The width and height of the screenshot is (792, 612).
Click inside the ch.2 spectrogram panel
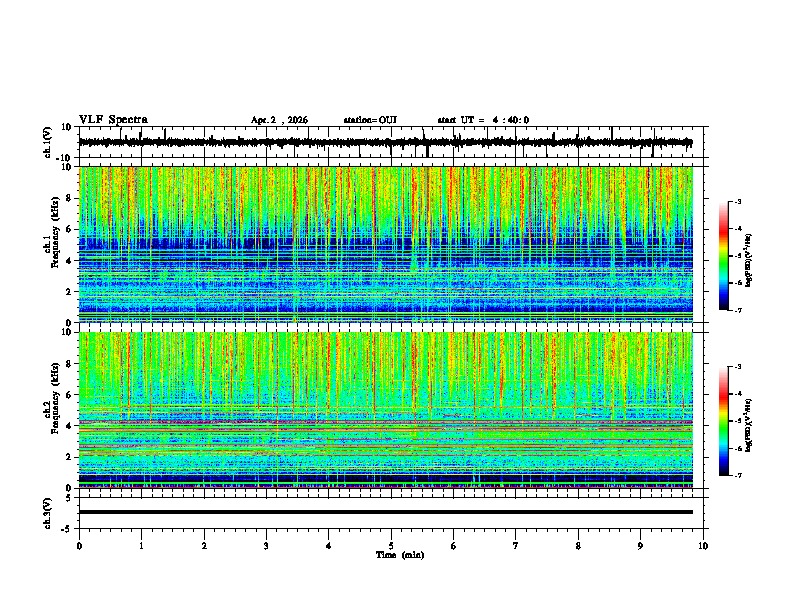click(x=385, y=410)
